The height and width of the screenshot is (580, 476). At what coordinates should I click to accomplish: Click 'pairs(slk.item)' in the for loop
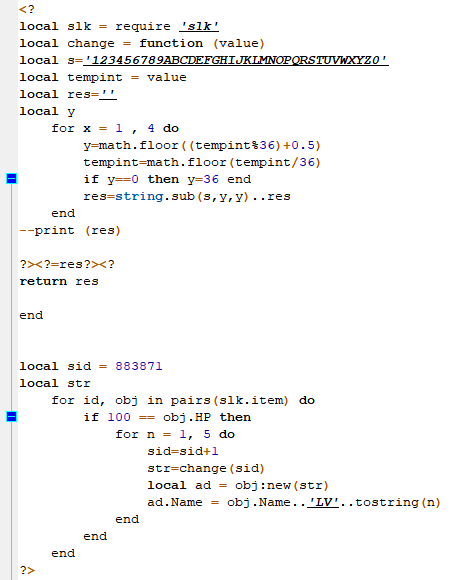tap(229, 400)
